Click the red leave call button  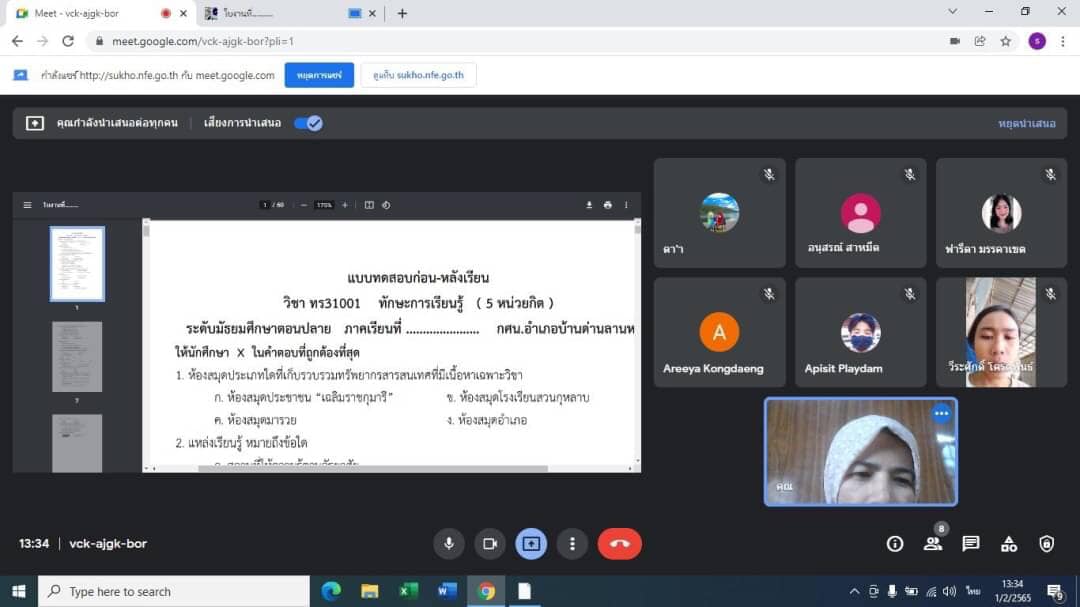point(619,544)
